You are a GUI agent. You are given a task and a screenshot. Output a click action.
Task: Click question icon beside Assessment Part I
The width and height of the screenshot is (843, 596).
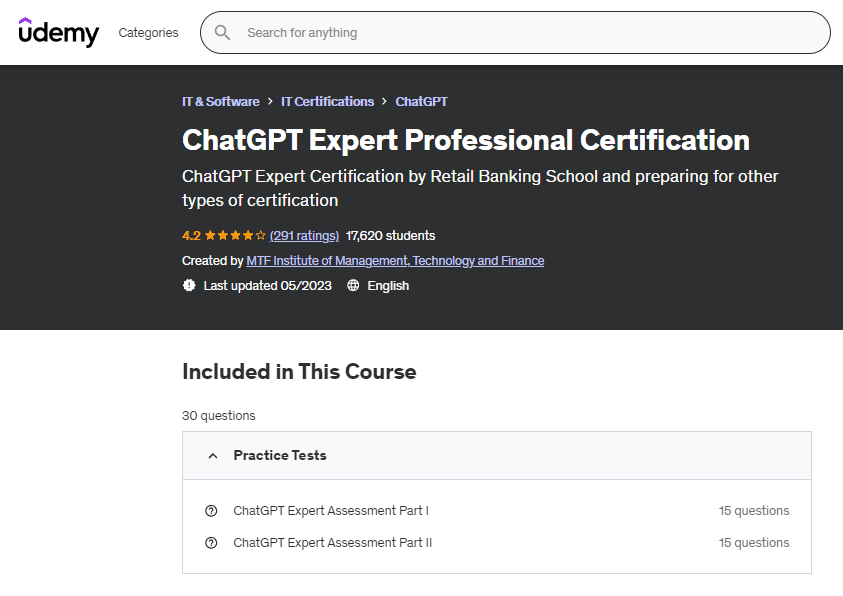coord(211,511)
